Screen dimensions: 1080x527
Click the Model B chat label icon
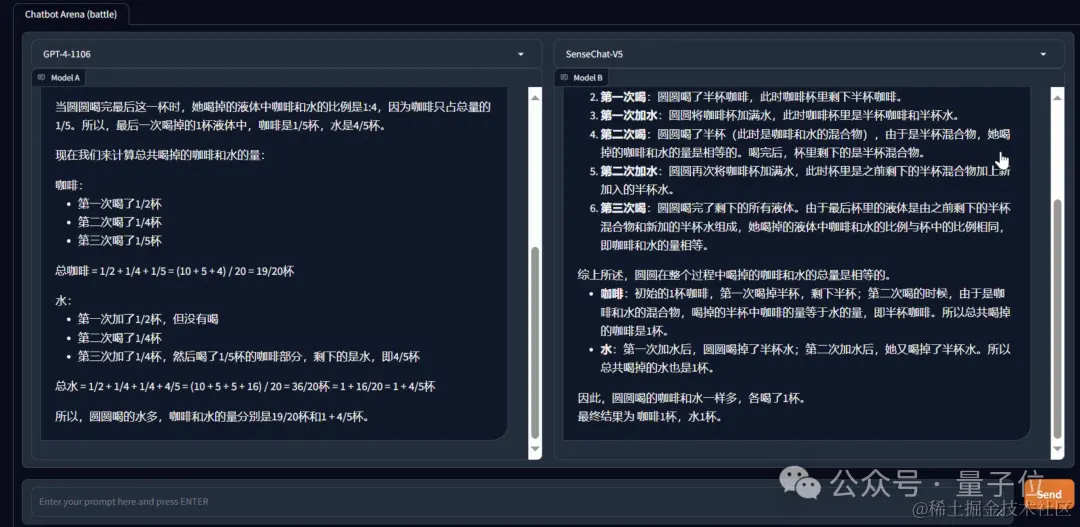(564, 78)
